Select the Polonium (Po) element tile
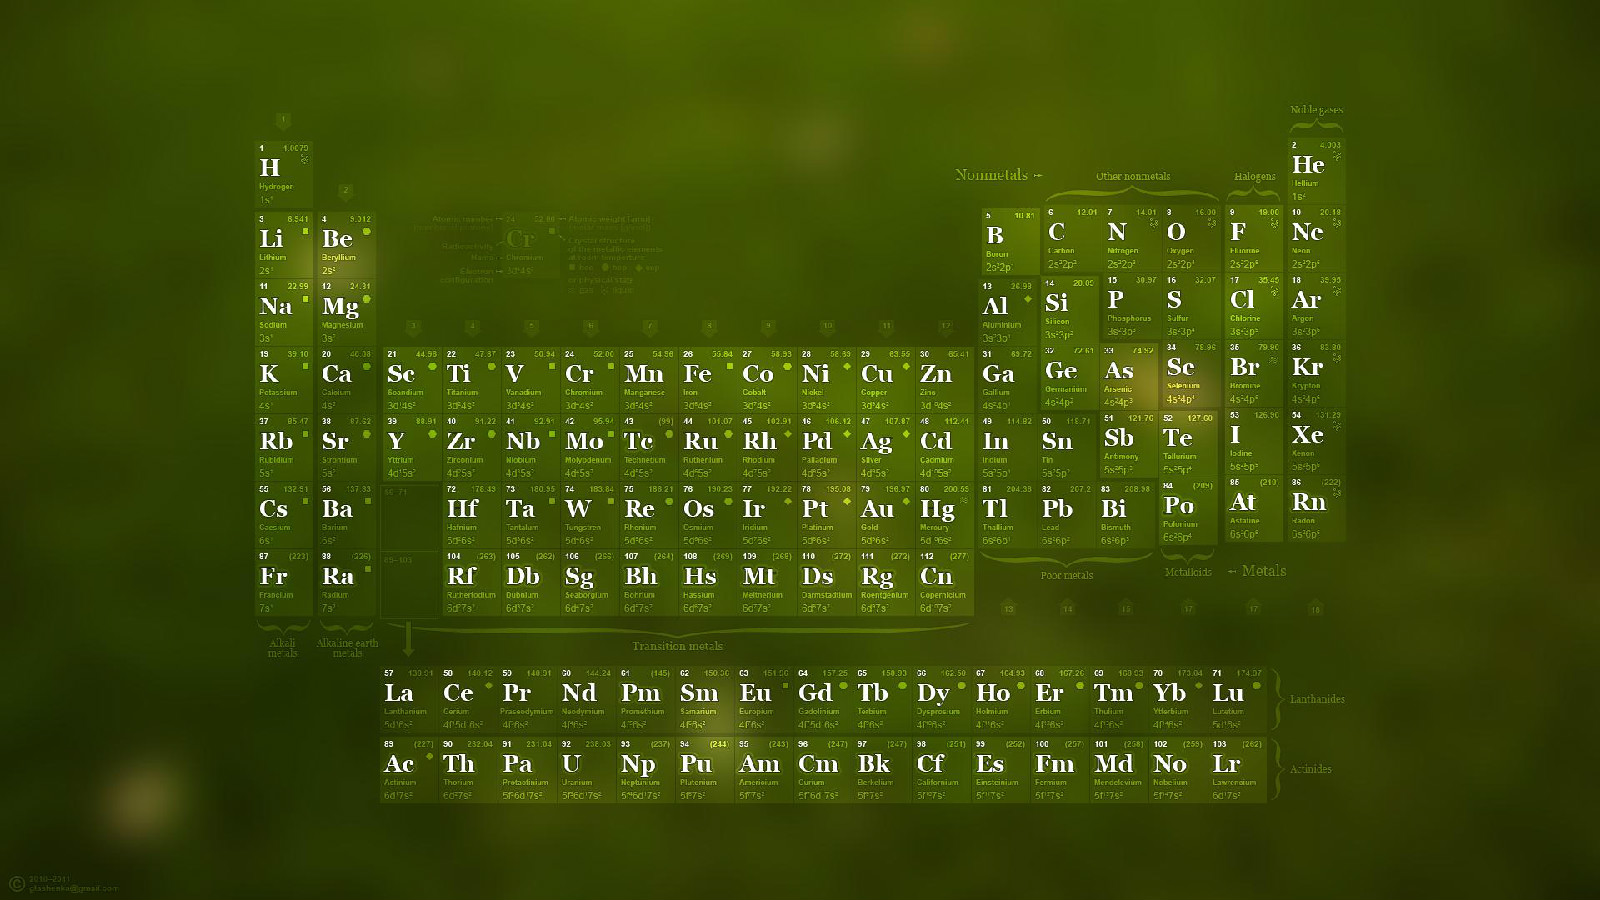 [x=1187, y=512]
